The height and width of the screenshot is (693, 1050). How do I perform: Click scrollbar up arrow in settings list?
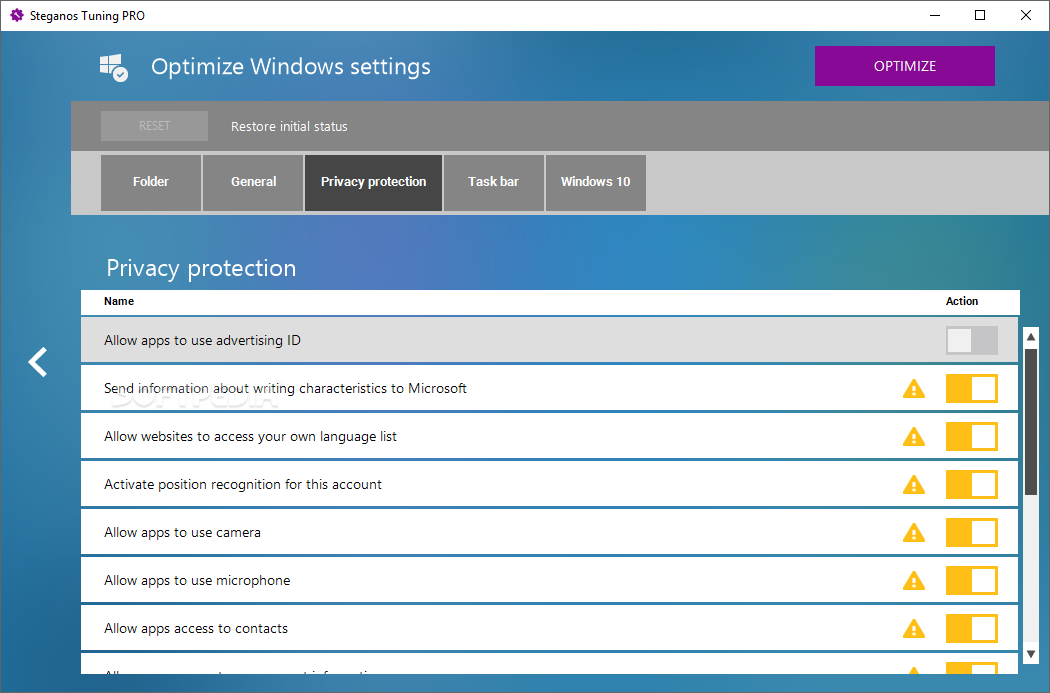click(1031, 336)
